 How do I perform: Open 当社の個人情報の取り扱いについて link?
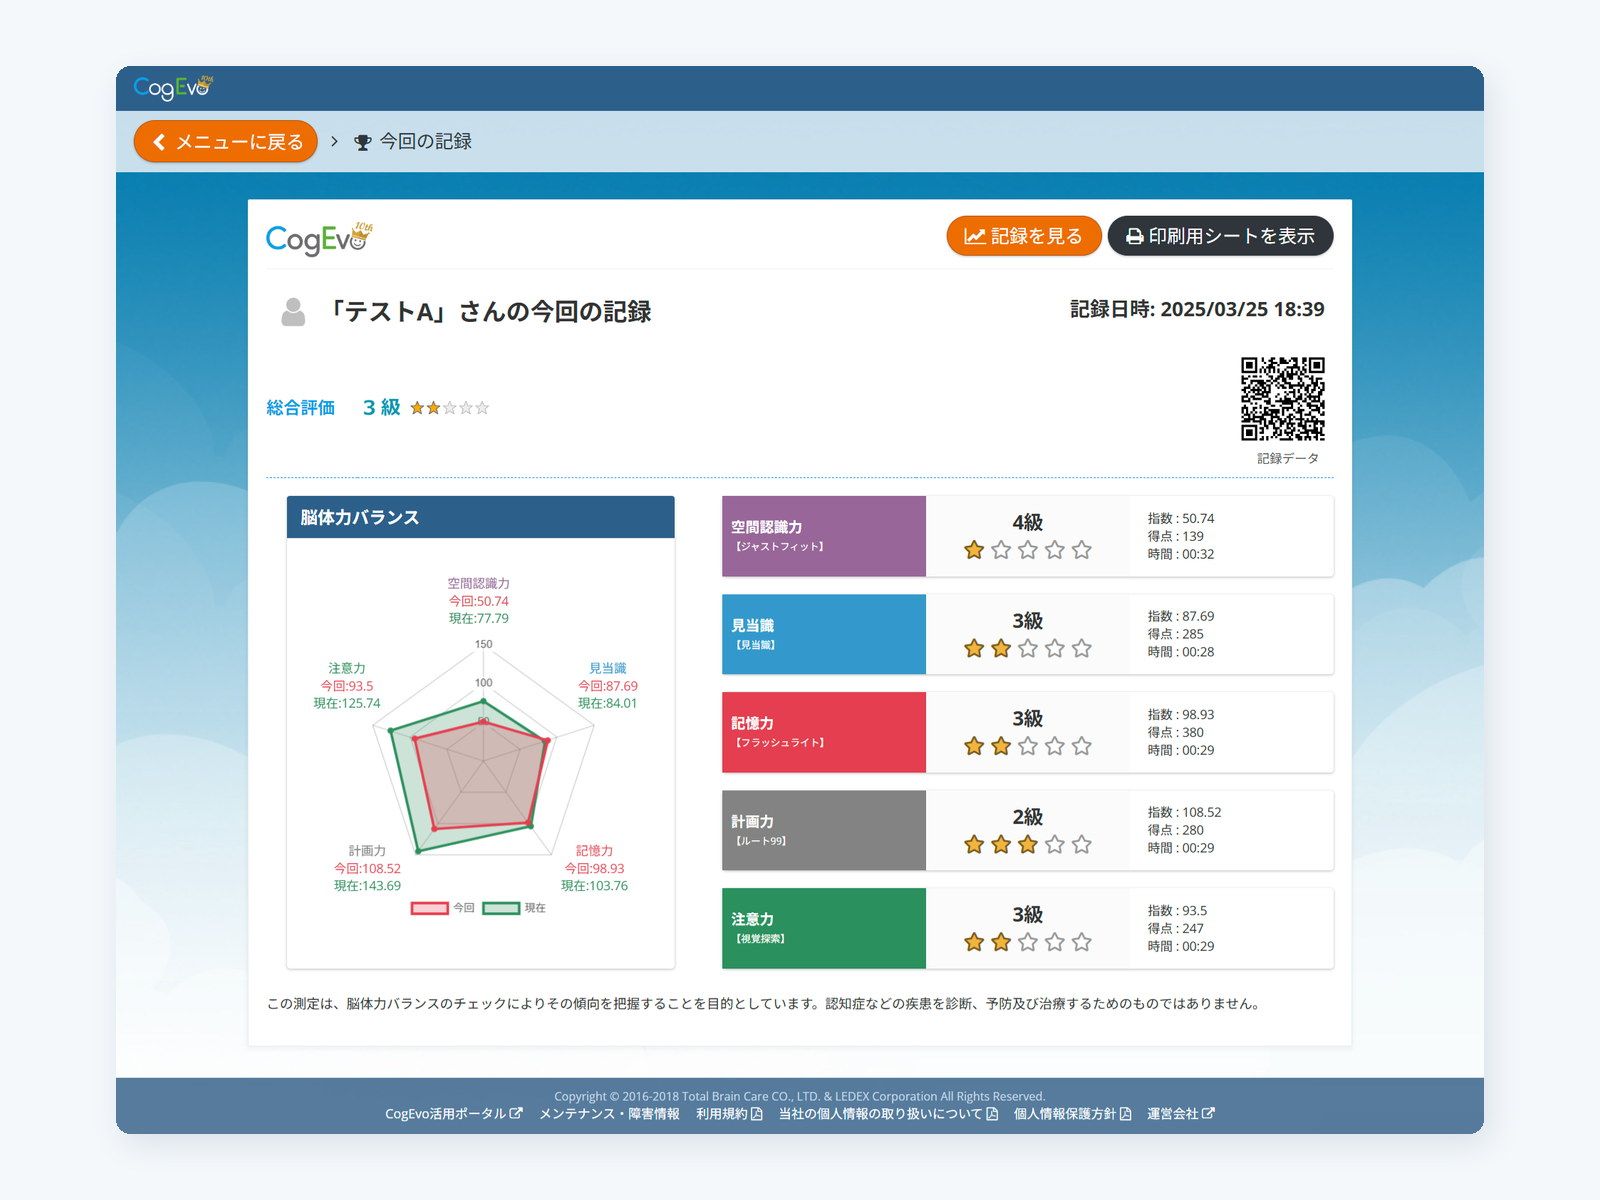click(x=888, y=1114)
